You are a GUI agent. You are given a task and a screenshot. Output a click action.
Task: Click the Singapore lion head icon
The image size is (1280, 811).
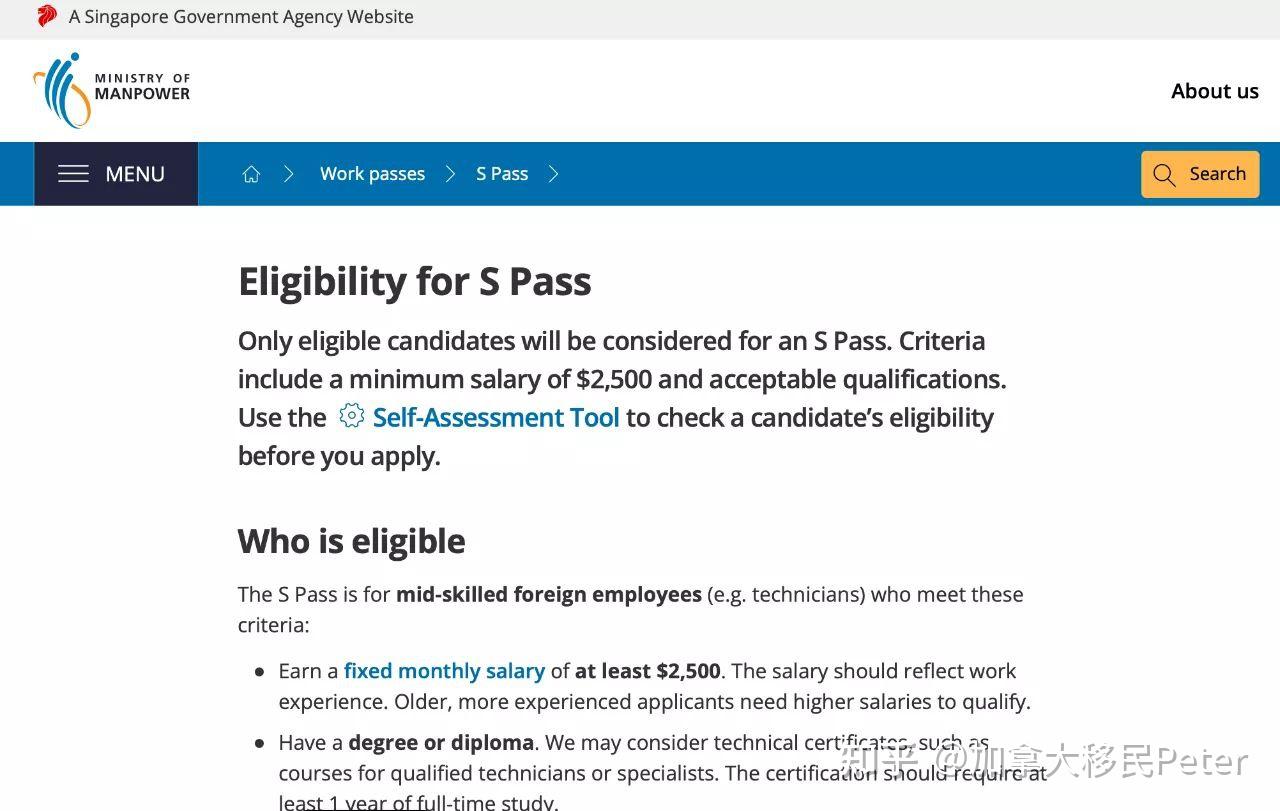(47, 16)
